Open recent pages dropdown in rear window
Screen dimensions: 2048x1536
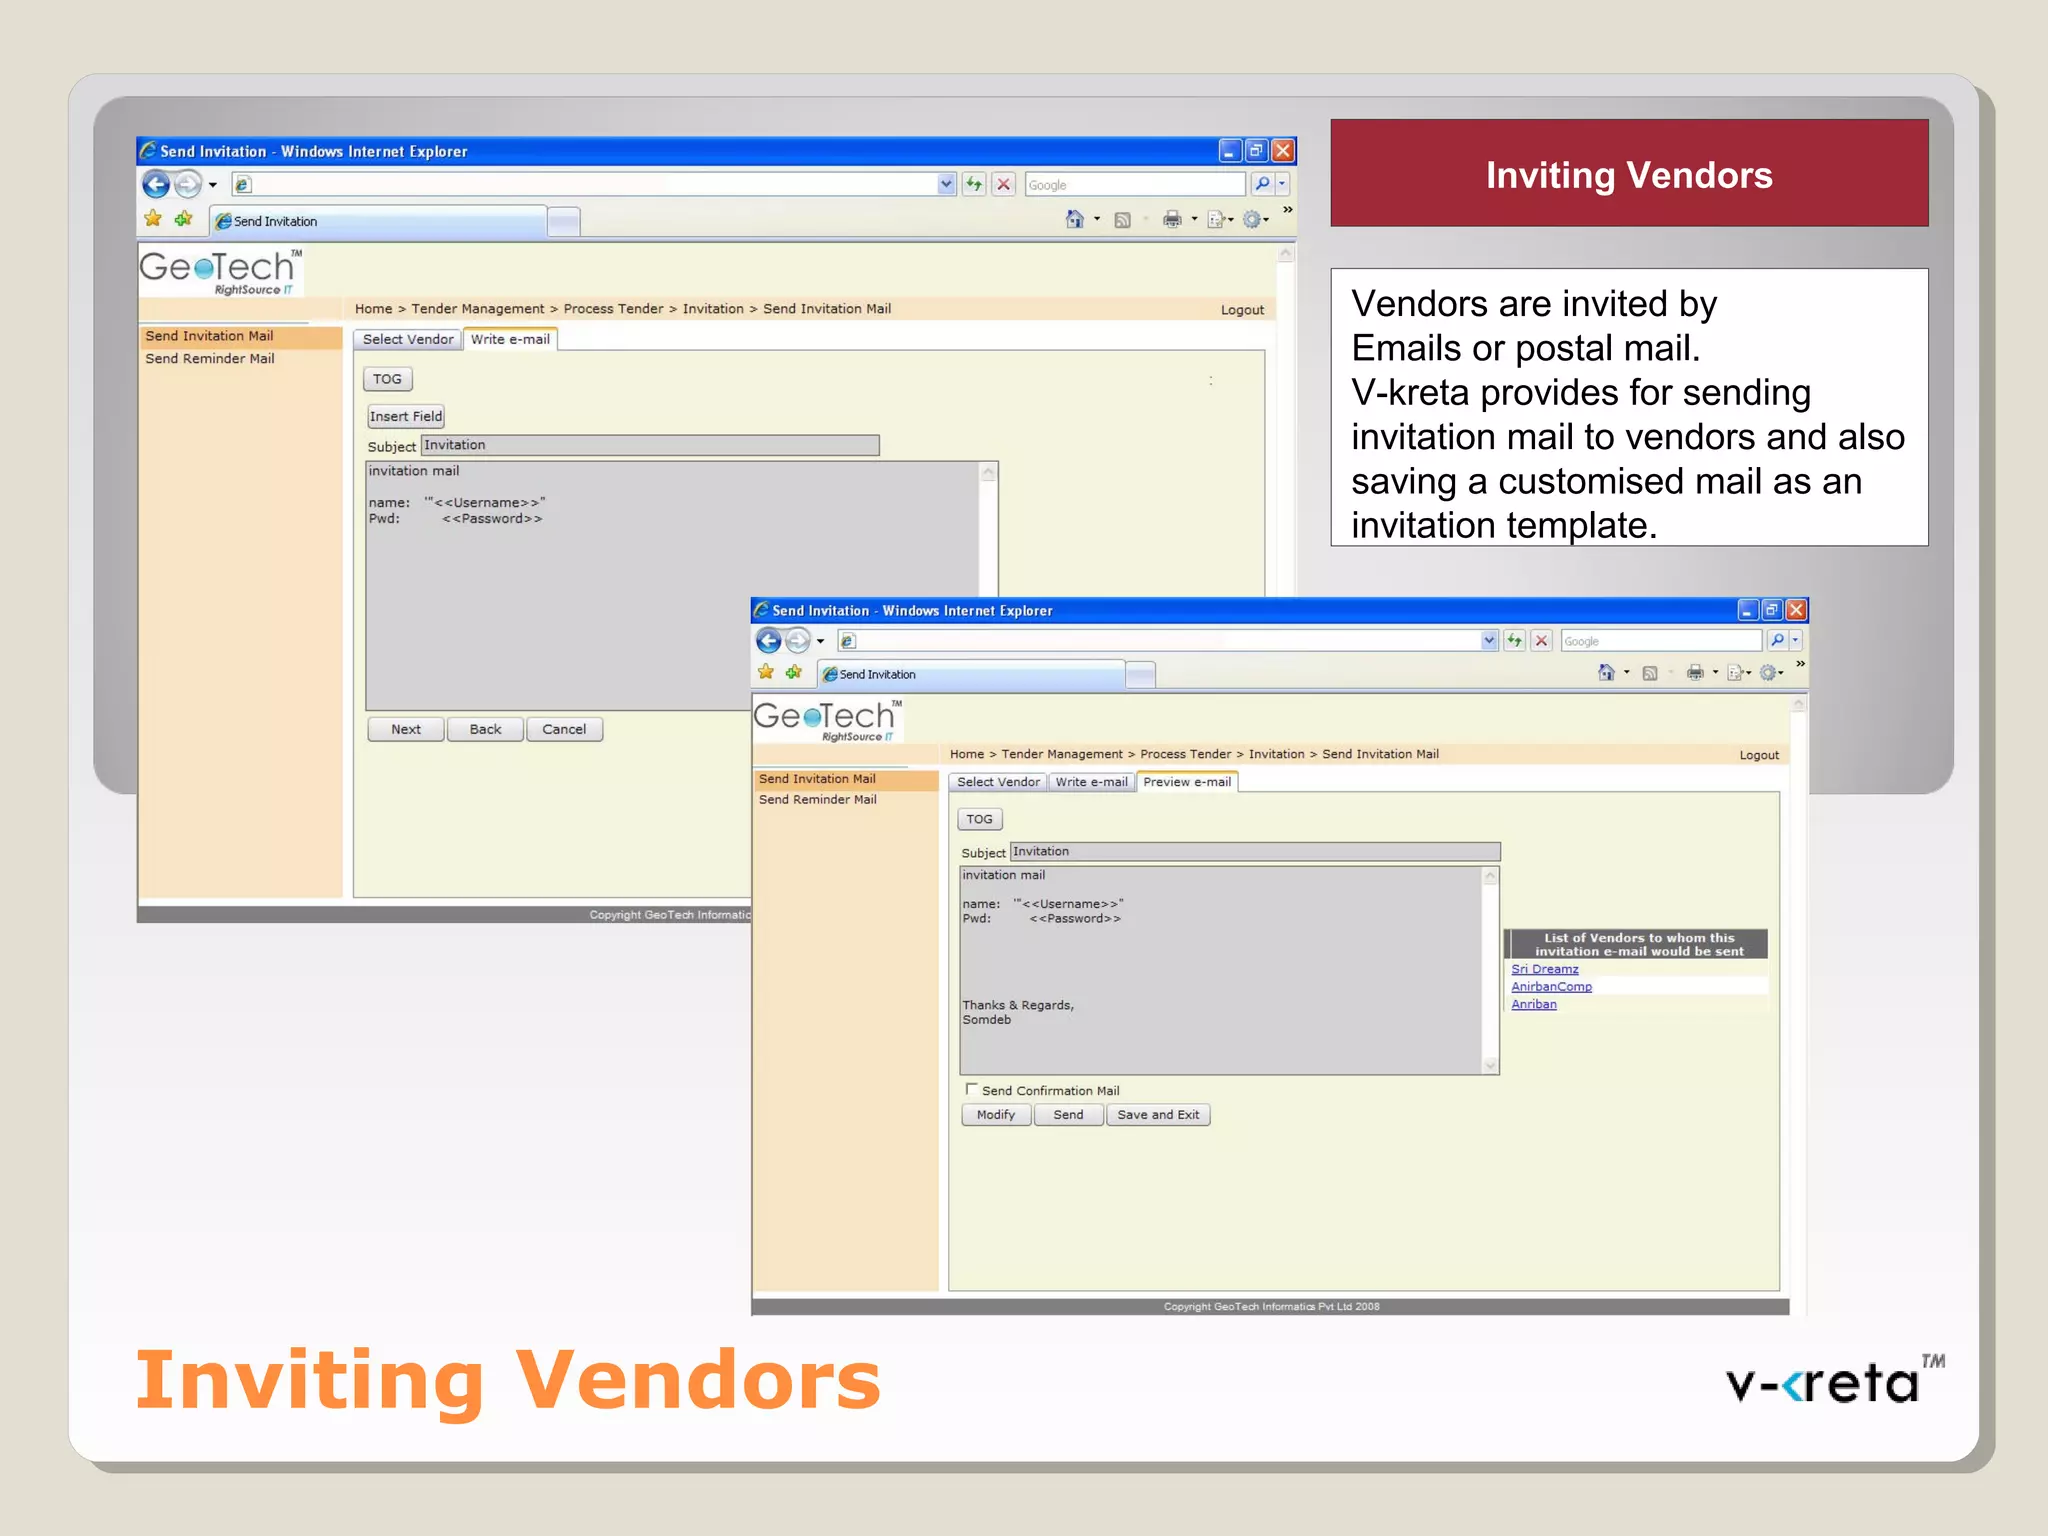click(212, 185)
